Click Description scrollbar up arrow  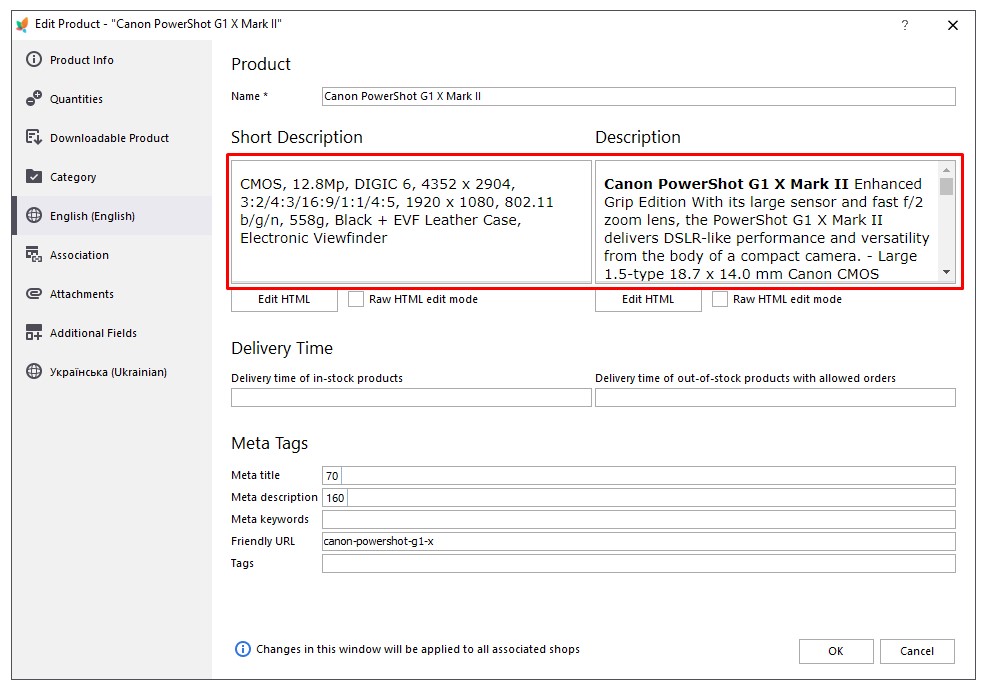(x=946, y=170)
